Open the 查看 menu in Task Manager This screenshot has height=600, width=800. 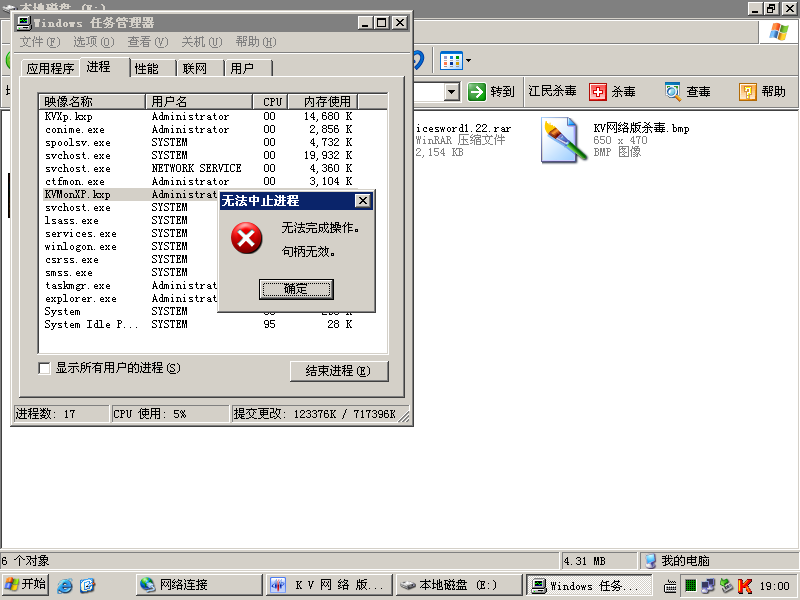[147, 42]
